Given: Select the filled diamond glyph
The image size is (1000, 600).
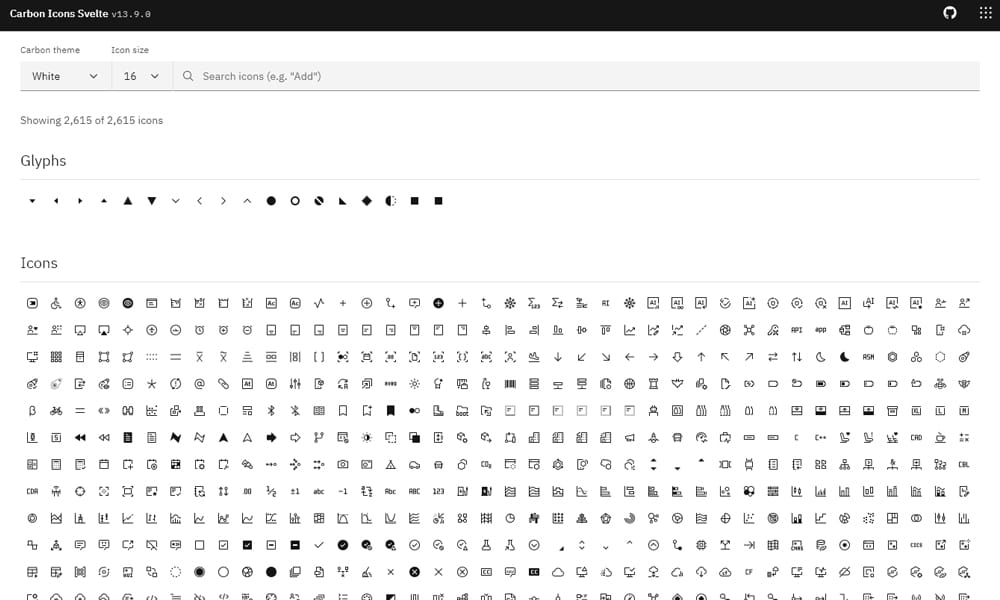Looking at the screenshot, I should coord(367,201).
